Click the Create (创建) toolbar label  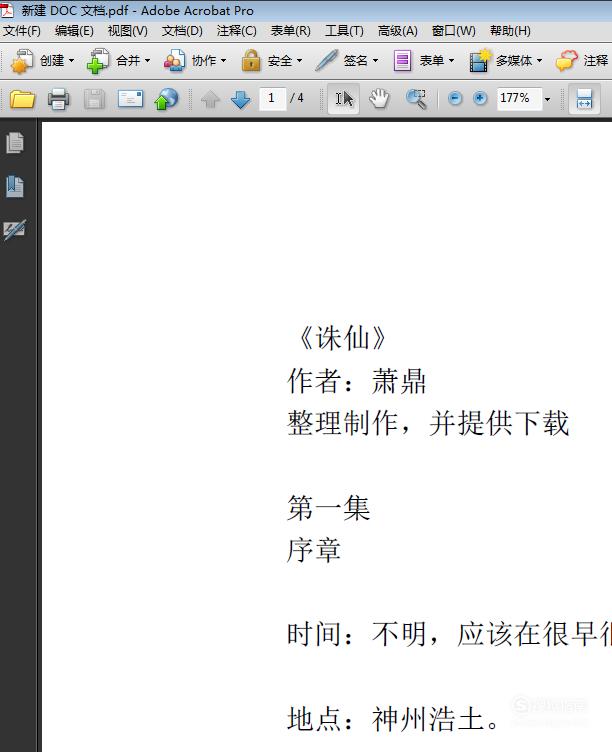click(52, 61)
